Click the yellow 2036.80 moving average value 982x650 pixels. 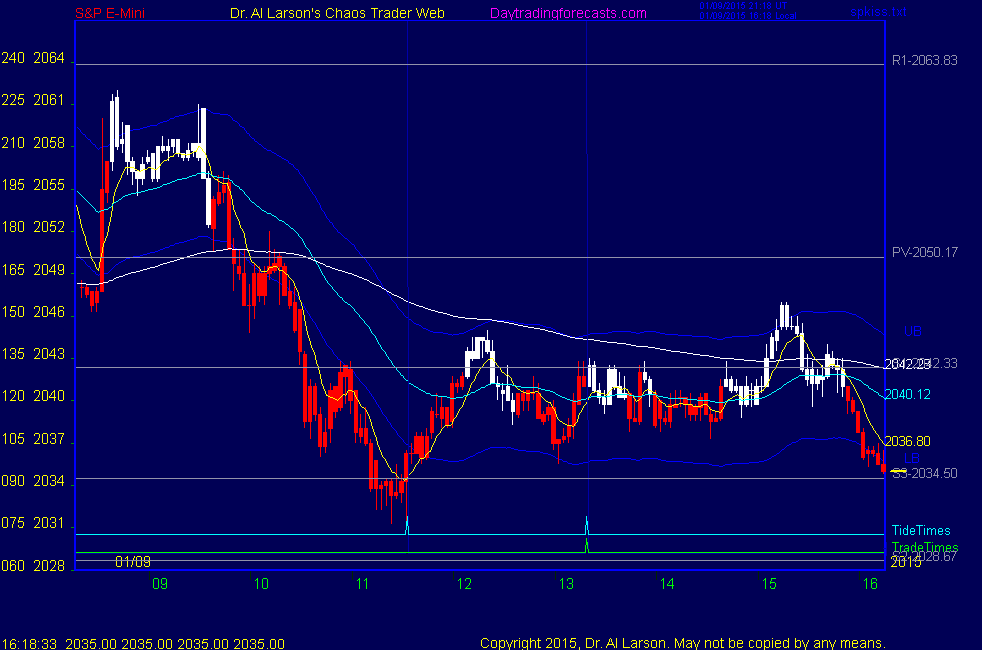coord(908,441)
